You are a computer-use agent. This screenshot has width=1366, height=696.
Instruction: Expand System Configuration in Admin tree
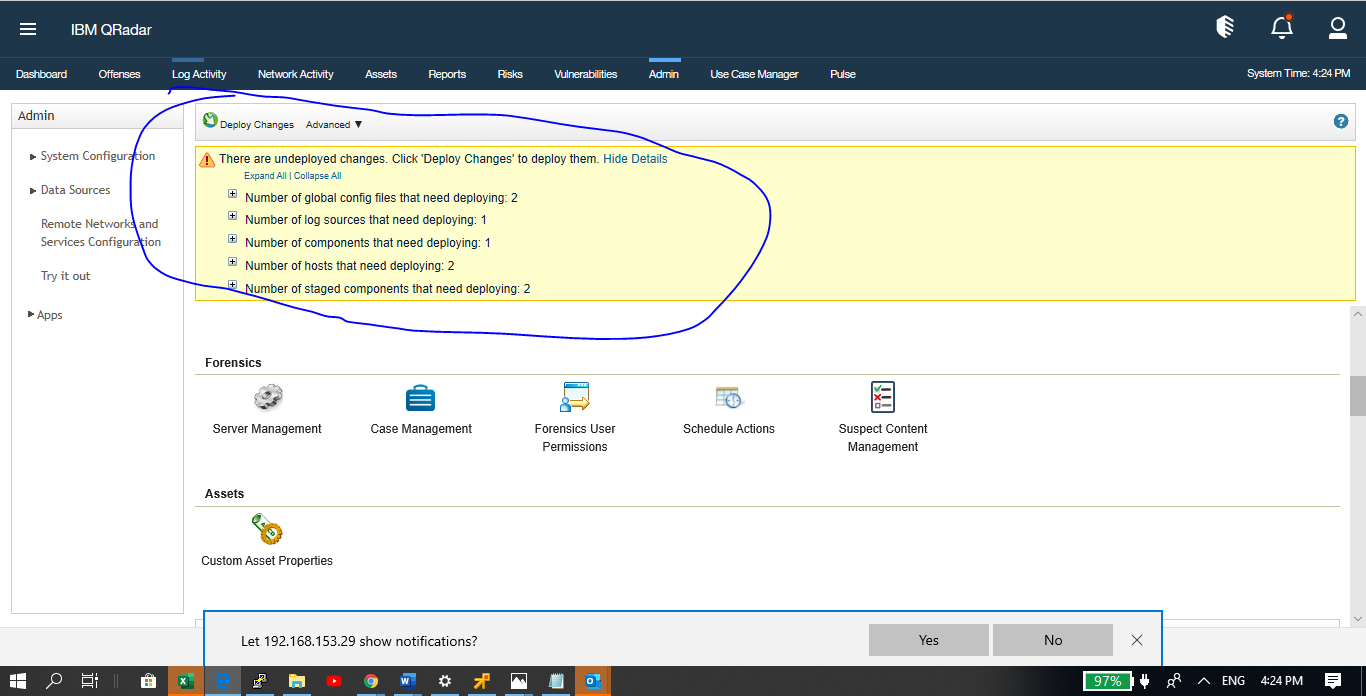pyautogui.click(x=33, y=157)
